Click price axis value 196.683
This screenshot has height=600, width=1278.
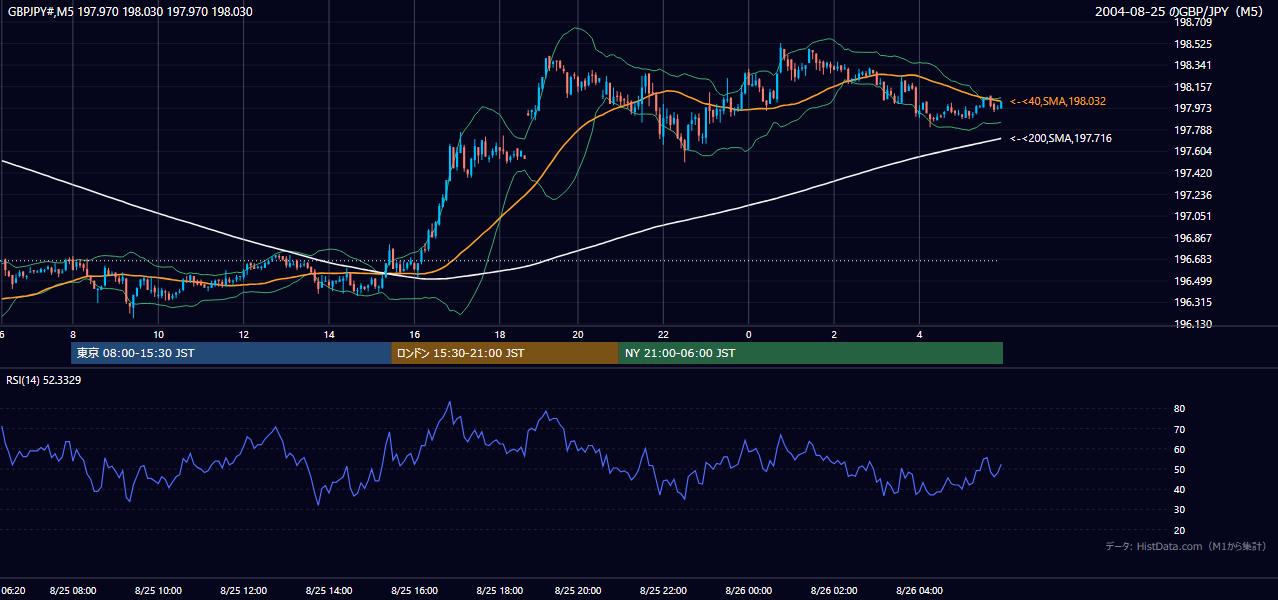click(x=1193, y=260)
